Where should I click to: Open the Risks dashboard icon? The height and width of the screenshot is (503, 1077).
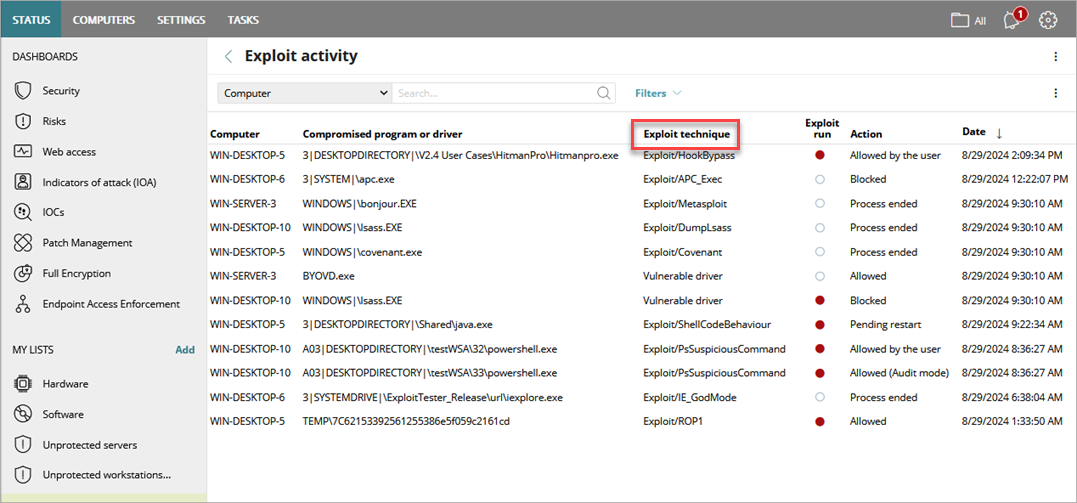coord(23,121)
